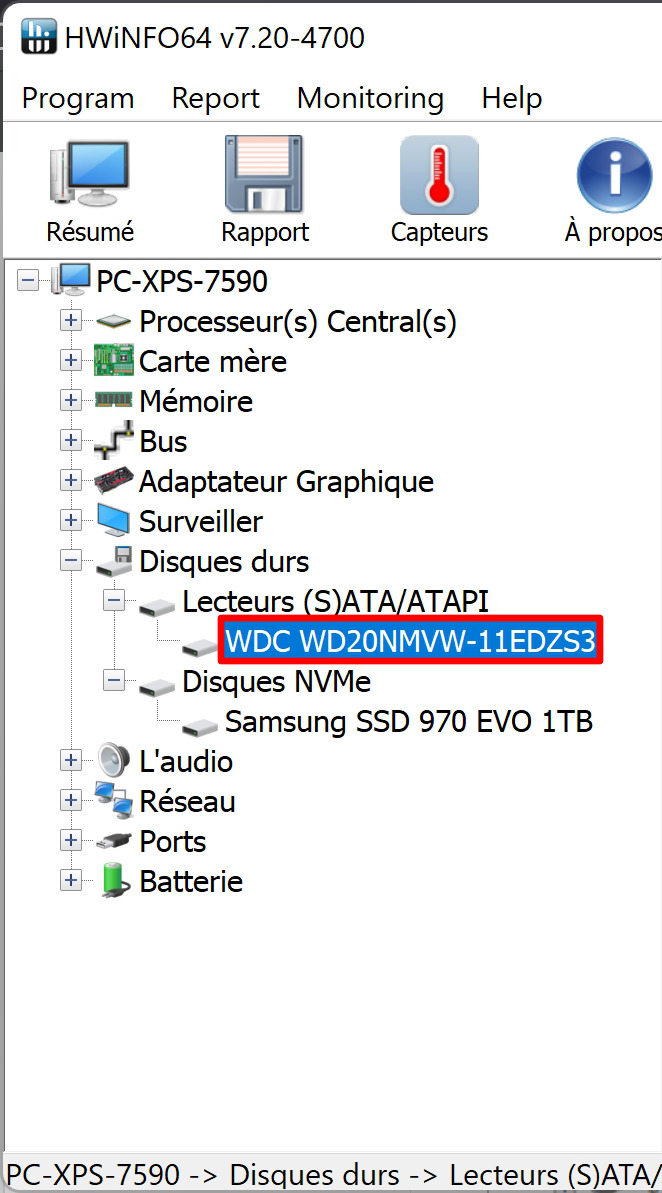The image size is (662, 1193).
Task: Click the Lecteurs (S)ATA/ATAPI drive icon
Action: pyautogui.click(x=158, y=606)
